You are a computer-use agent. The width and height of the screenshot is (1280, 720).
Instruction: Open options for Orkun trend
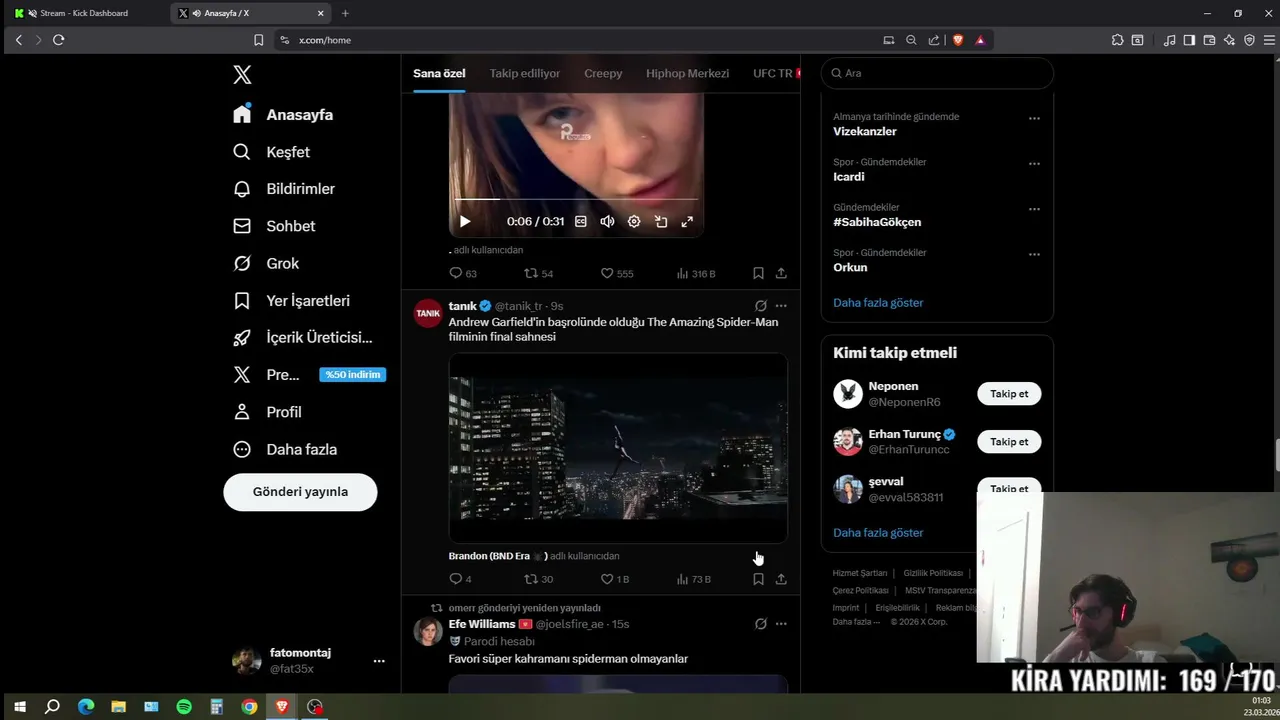pos(1034,254)
